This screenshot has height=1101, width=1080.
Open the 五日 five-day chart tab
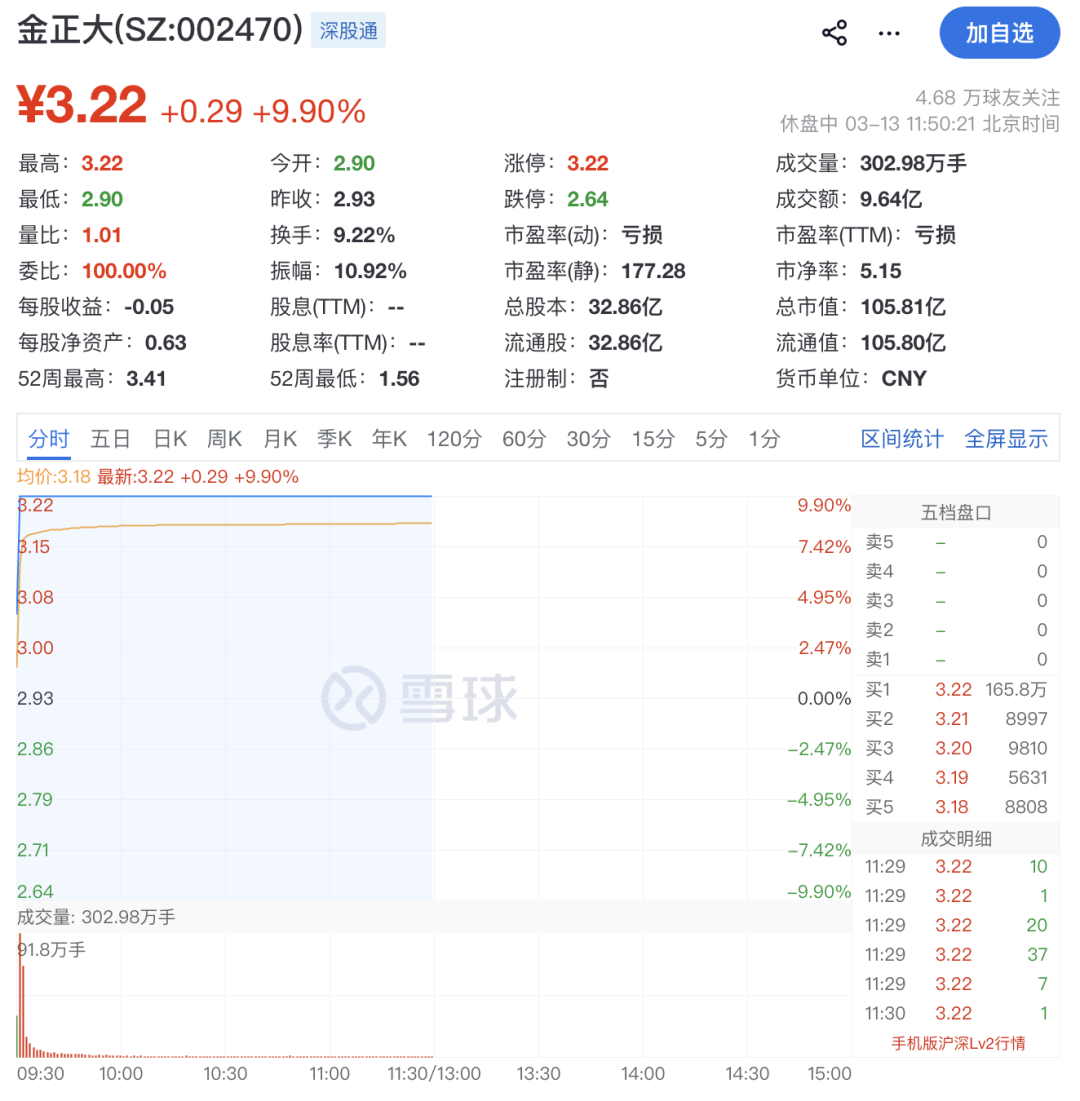[110, 438]
